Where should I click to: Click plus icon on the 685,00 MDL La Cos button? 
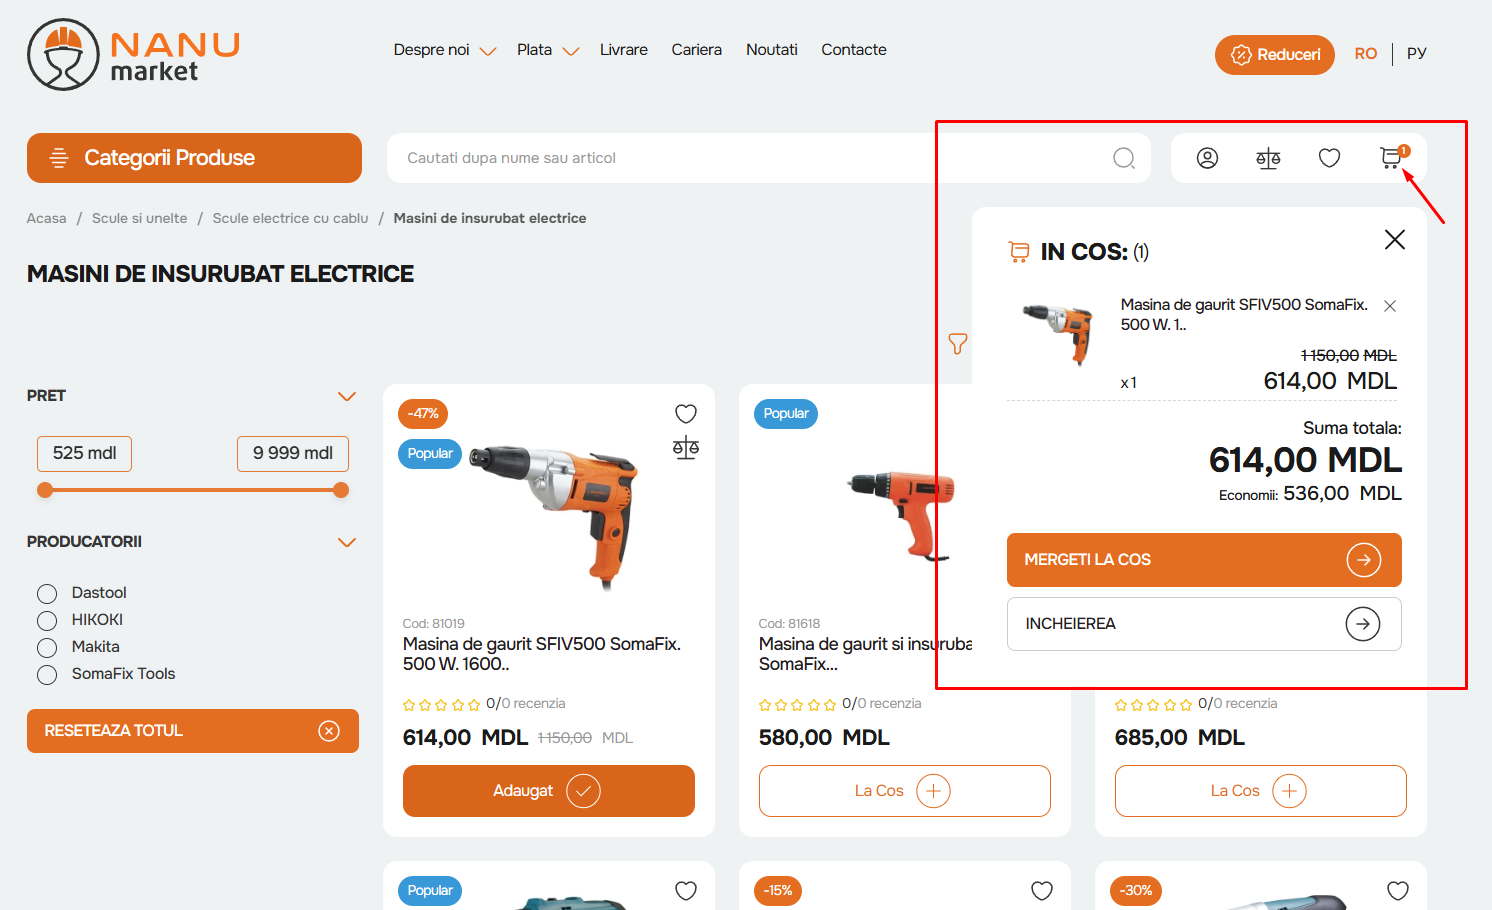tap(1290, 791)
